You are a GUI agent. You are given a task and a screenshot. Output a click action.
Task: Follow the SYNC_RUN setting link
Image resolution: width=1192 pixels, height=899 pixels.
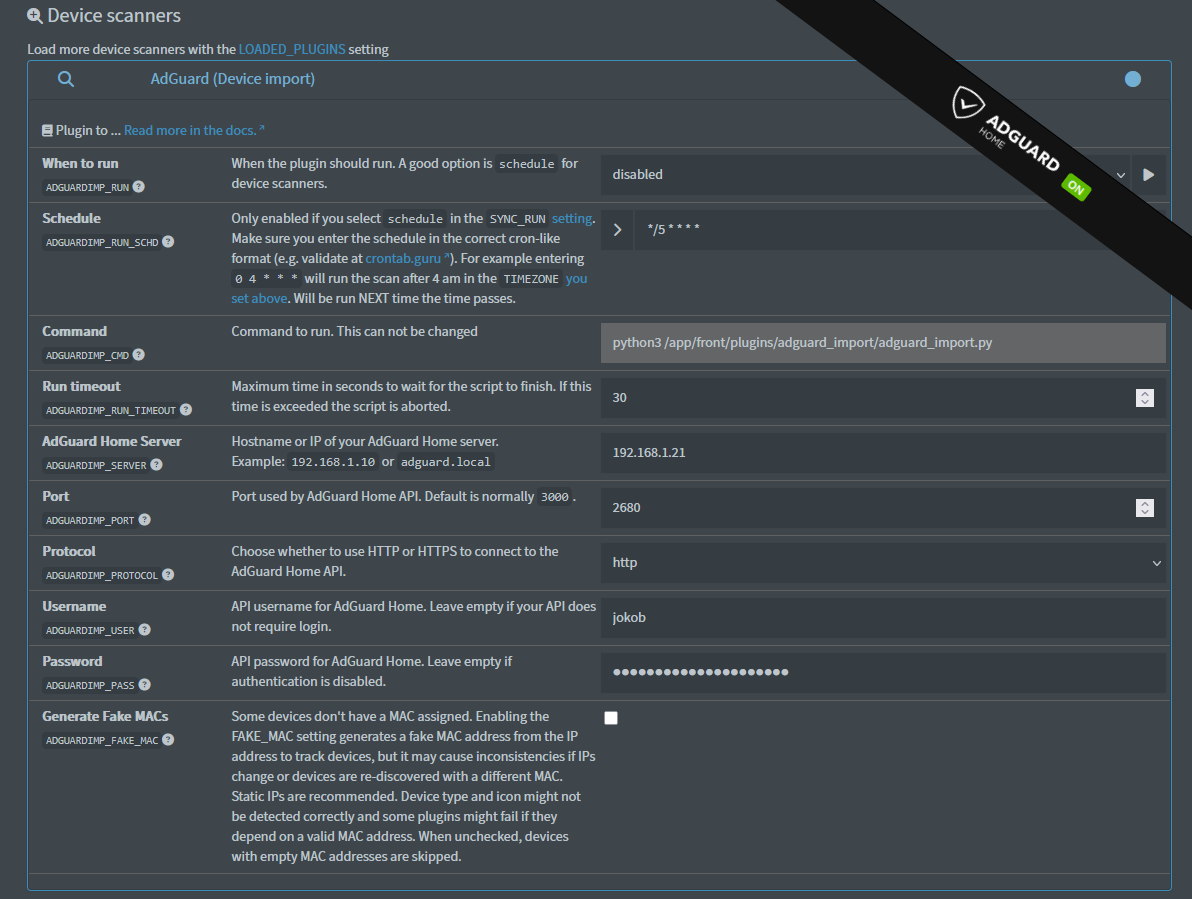click(572, 218)
